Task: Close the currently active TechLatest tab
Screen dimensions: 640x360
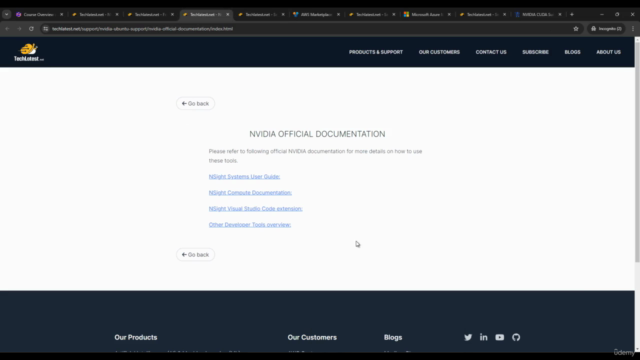Action: click(228, 14)
